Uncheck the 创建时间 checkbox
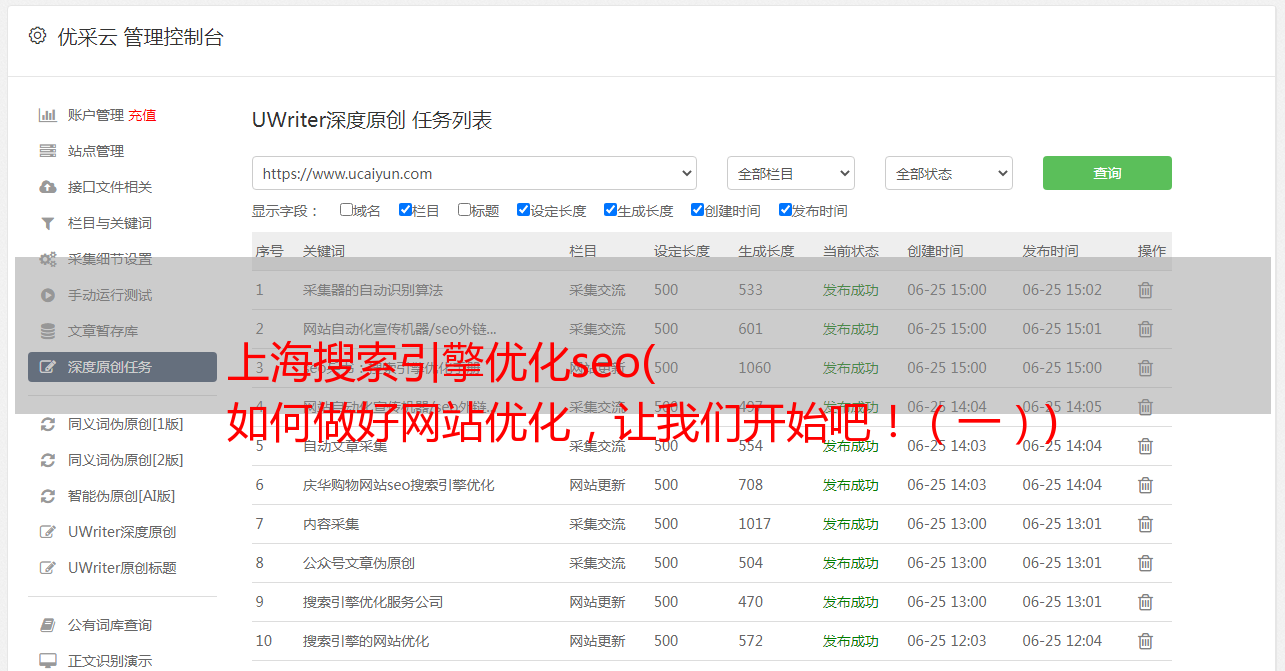Viewport: 1285px width, 671px height. (x=697, y=210)
